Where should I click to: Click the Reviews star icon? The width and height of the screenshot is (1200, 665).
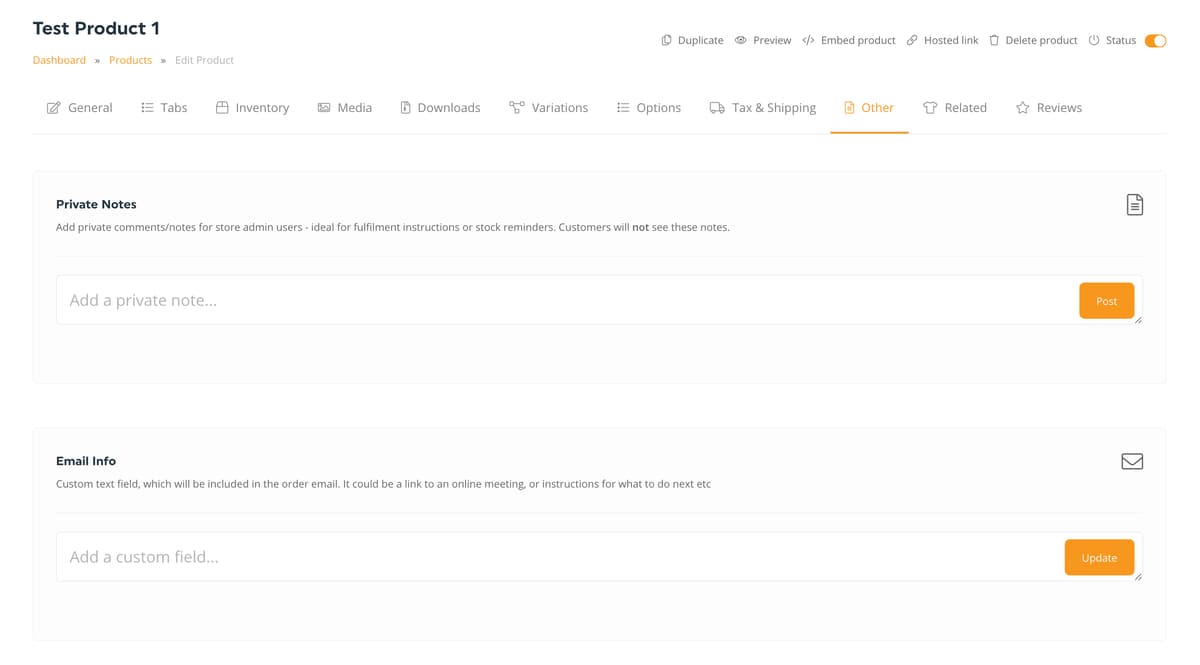click(x=1022, y=108)
